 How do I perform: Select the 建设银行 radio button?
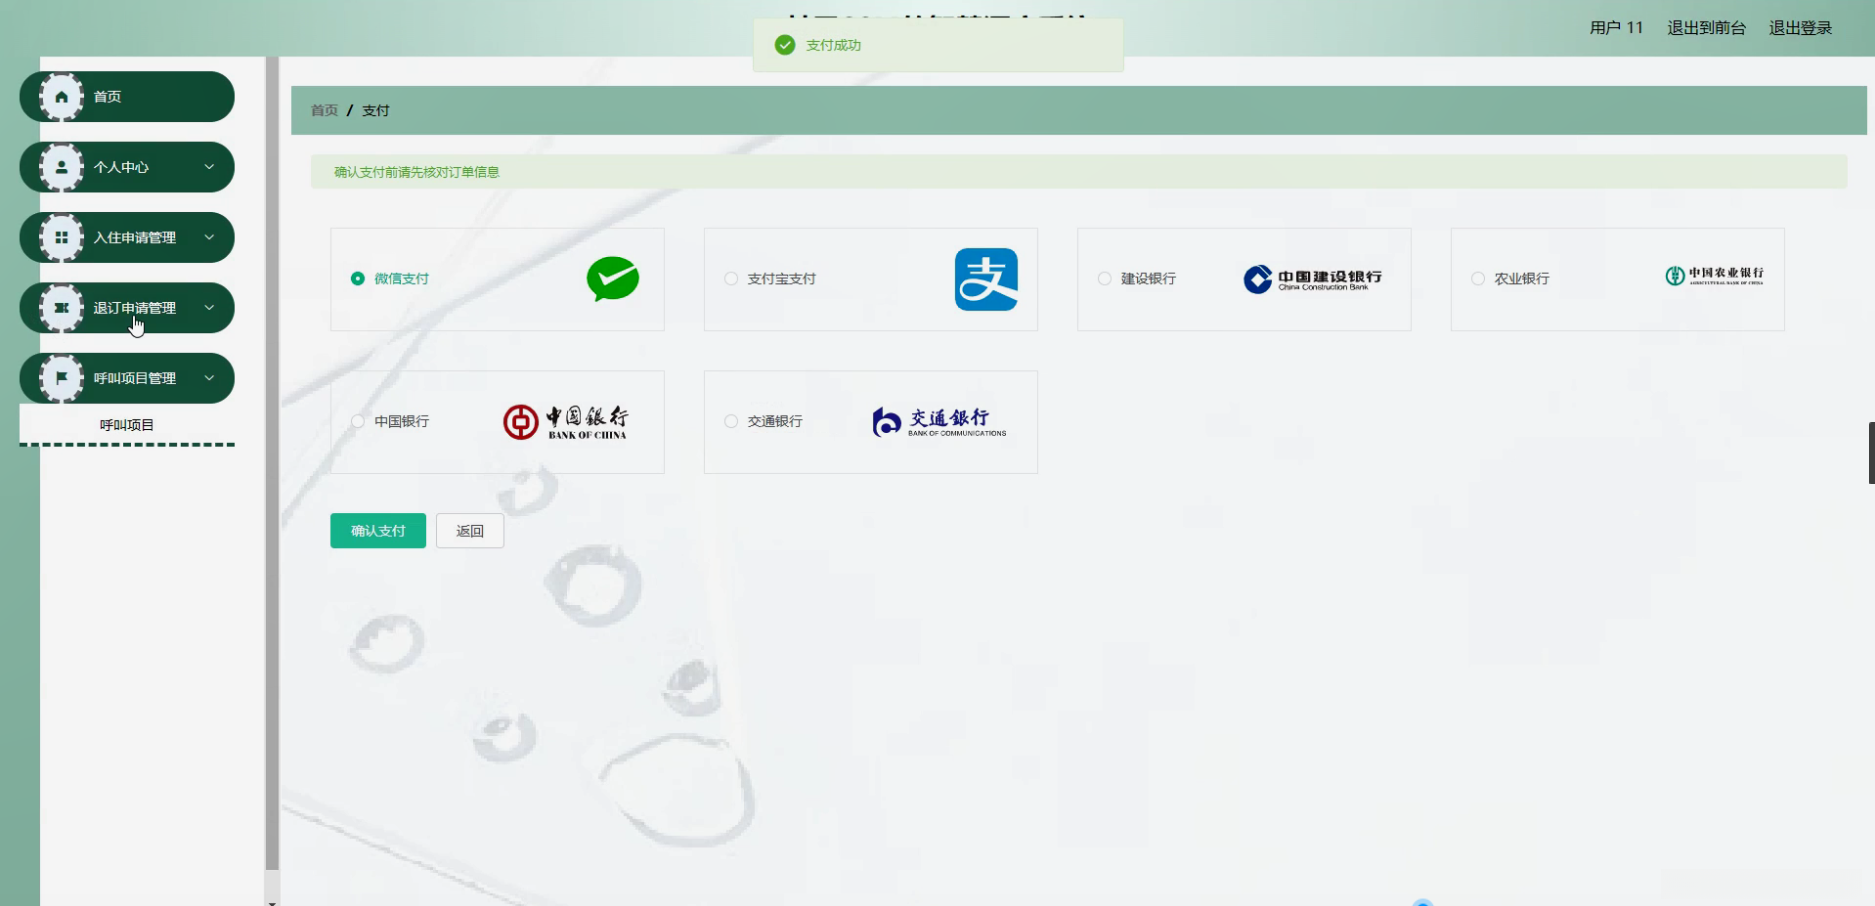[1104, 279]
